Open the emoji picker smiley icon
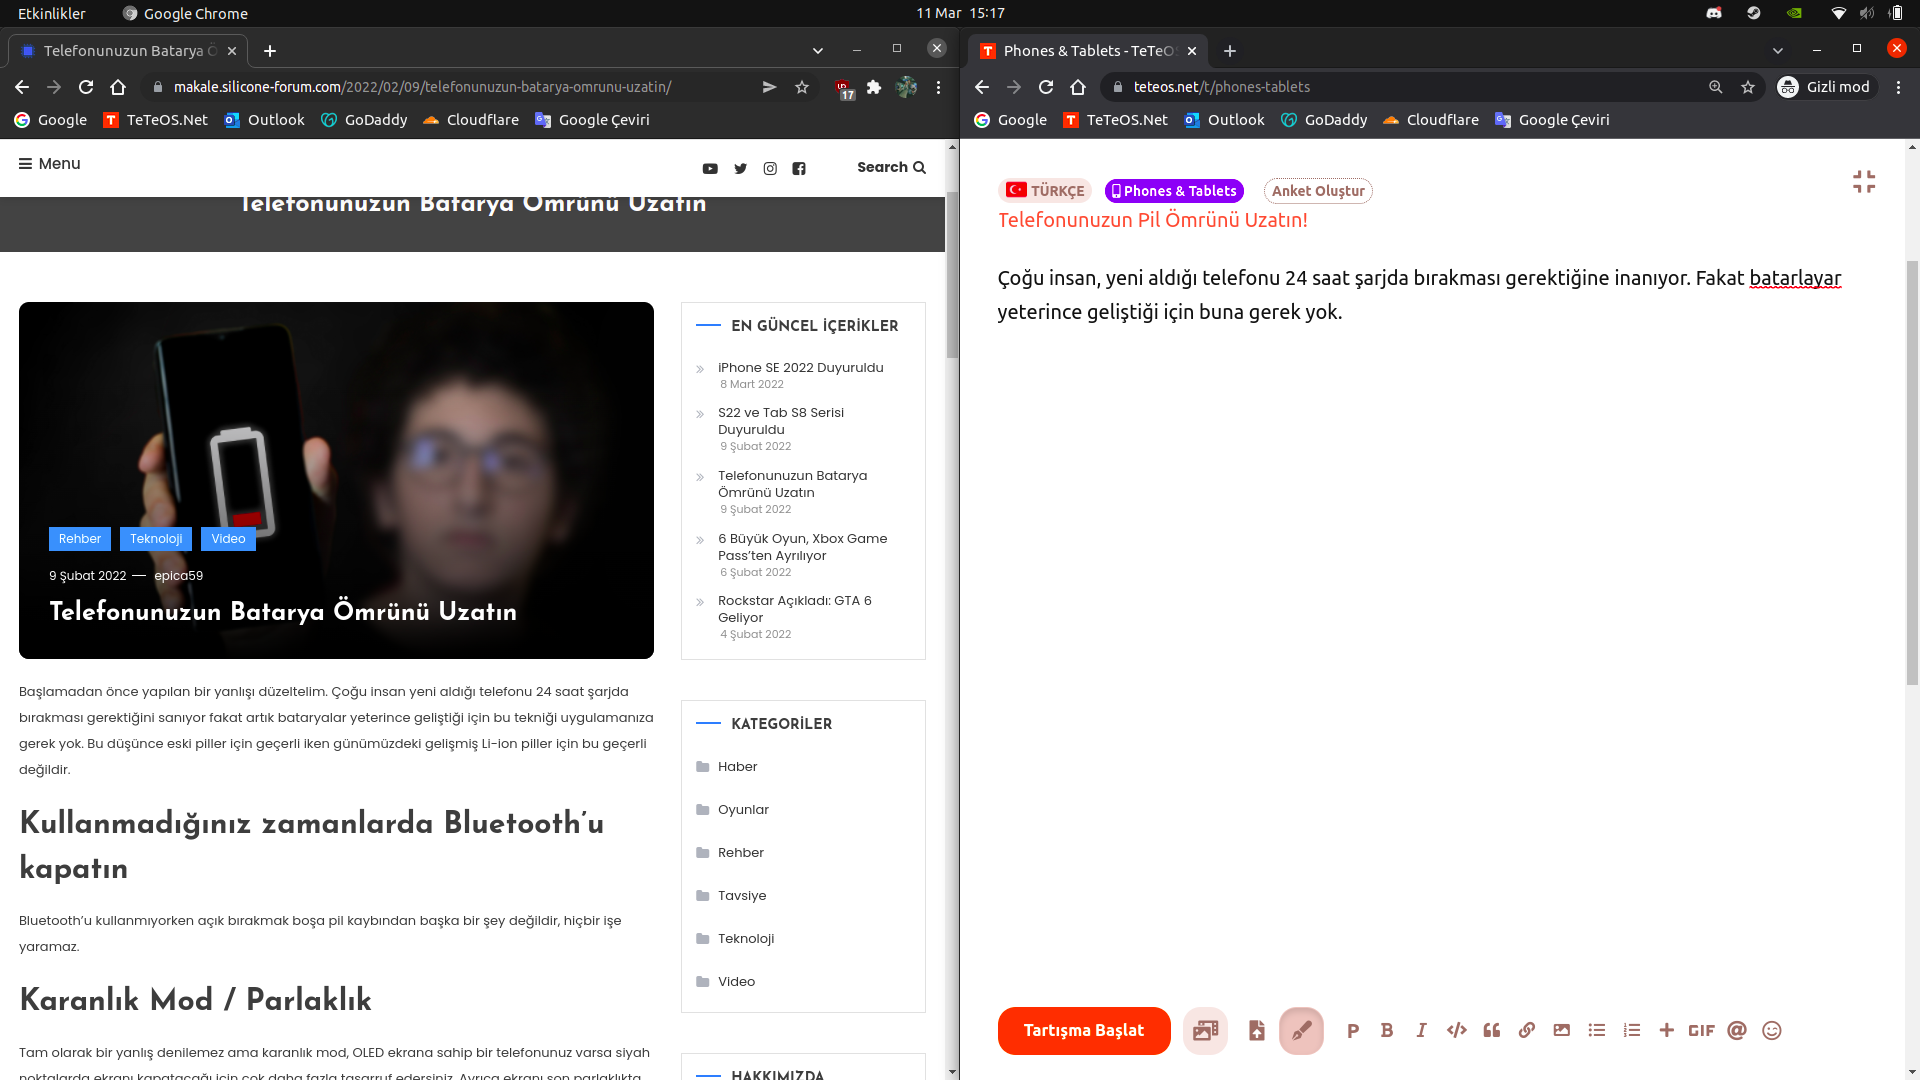This screenshot has width=1920, height=1080. 1772,1030
